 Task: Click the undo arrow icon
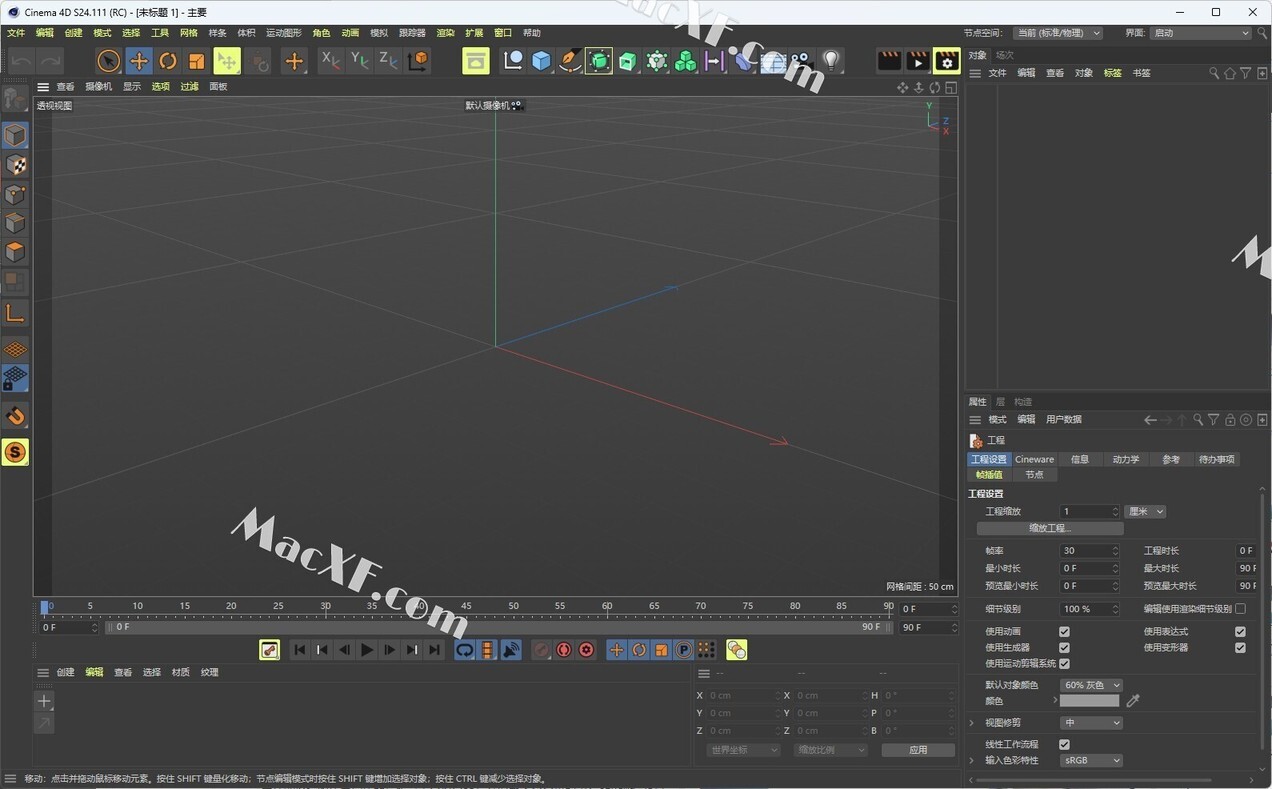[22, 61]
